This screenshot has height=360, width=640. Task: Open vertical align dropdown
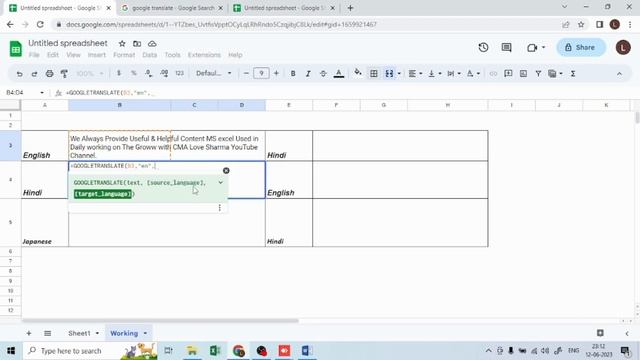(x=434, y=73)
